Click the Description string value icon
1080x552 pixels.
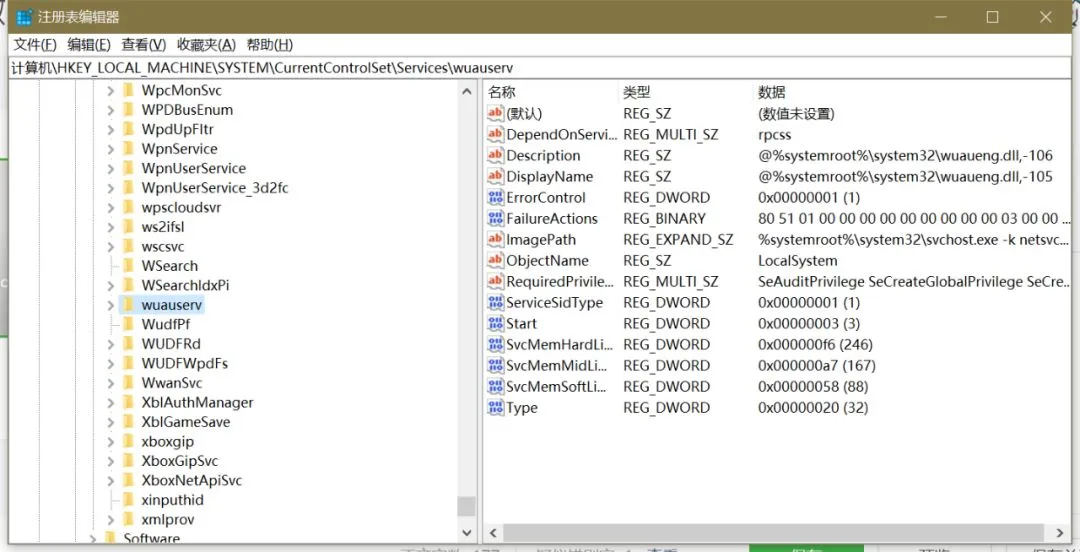(495, 156)
